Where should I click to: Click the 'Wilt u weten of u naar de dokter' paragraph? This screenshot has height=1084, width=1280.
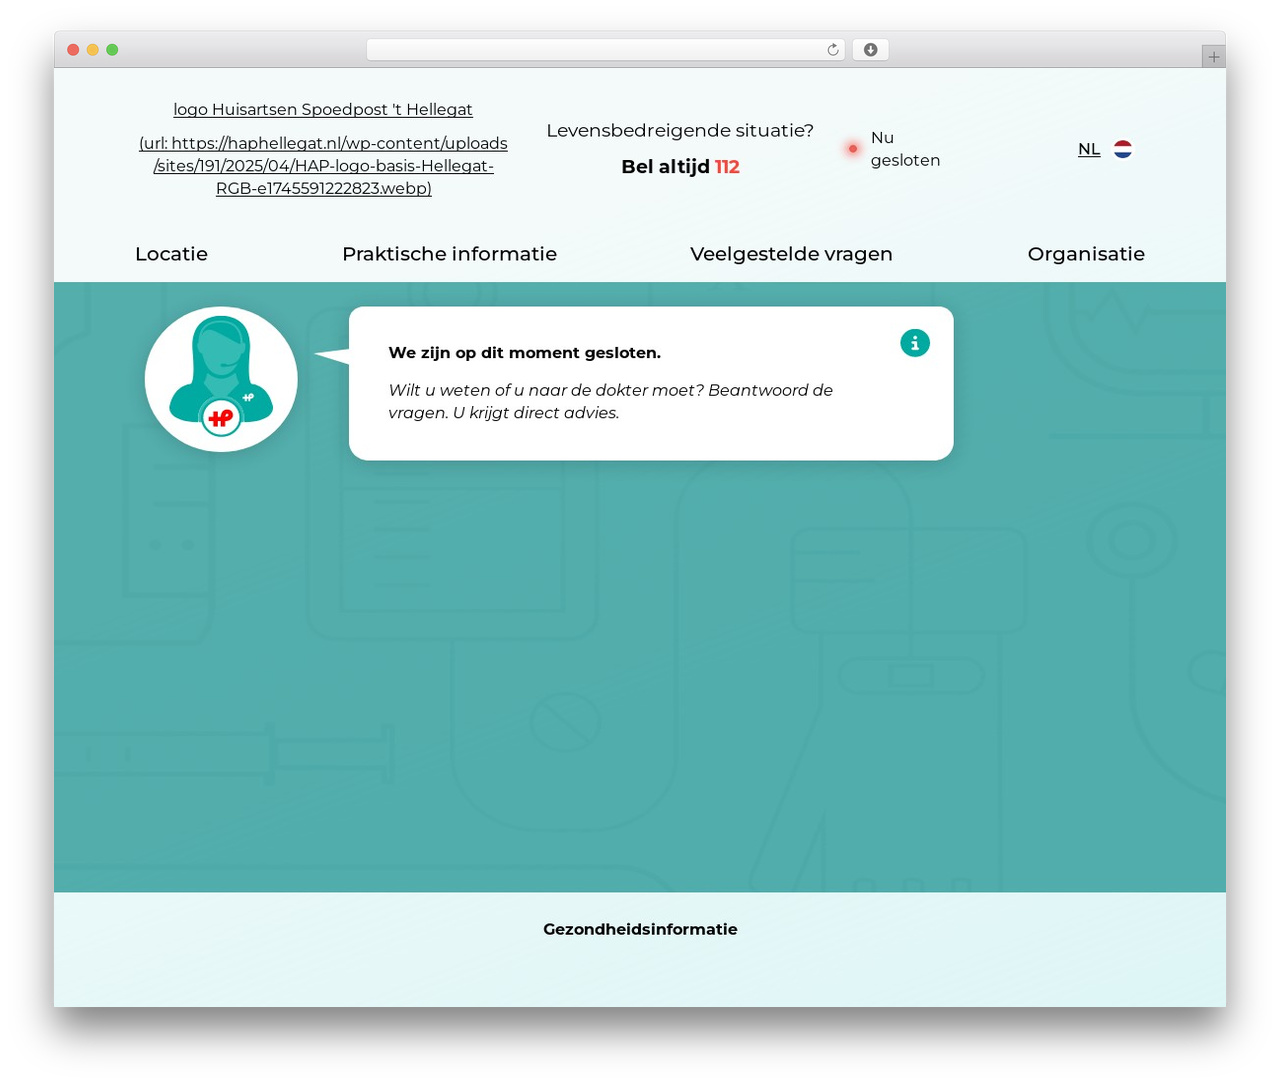click(610, 401)
